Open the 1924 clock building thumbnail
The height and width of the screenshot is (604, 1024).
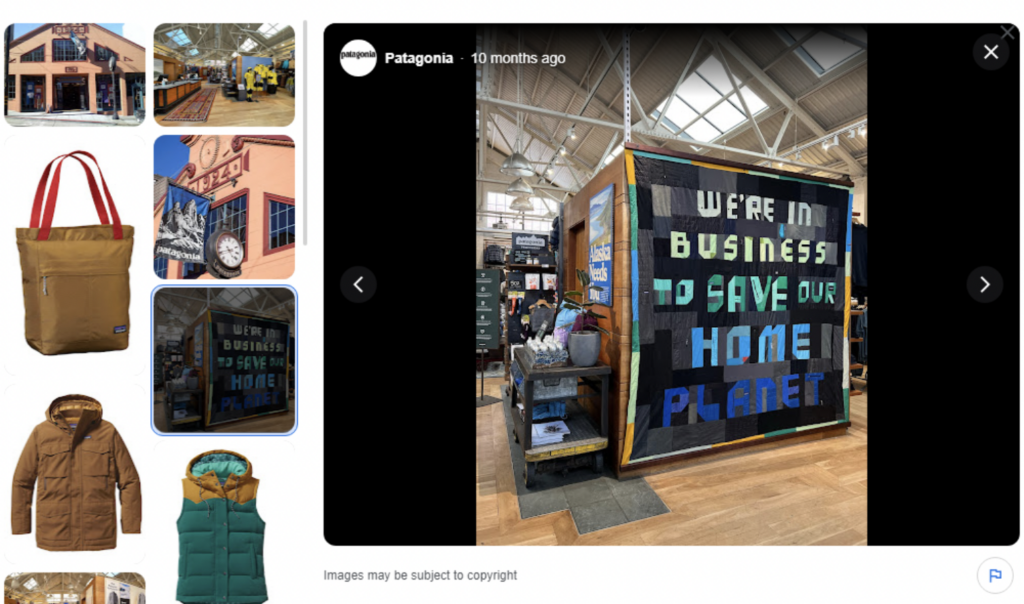224,207
